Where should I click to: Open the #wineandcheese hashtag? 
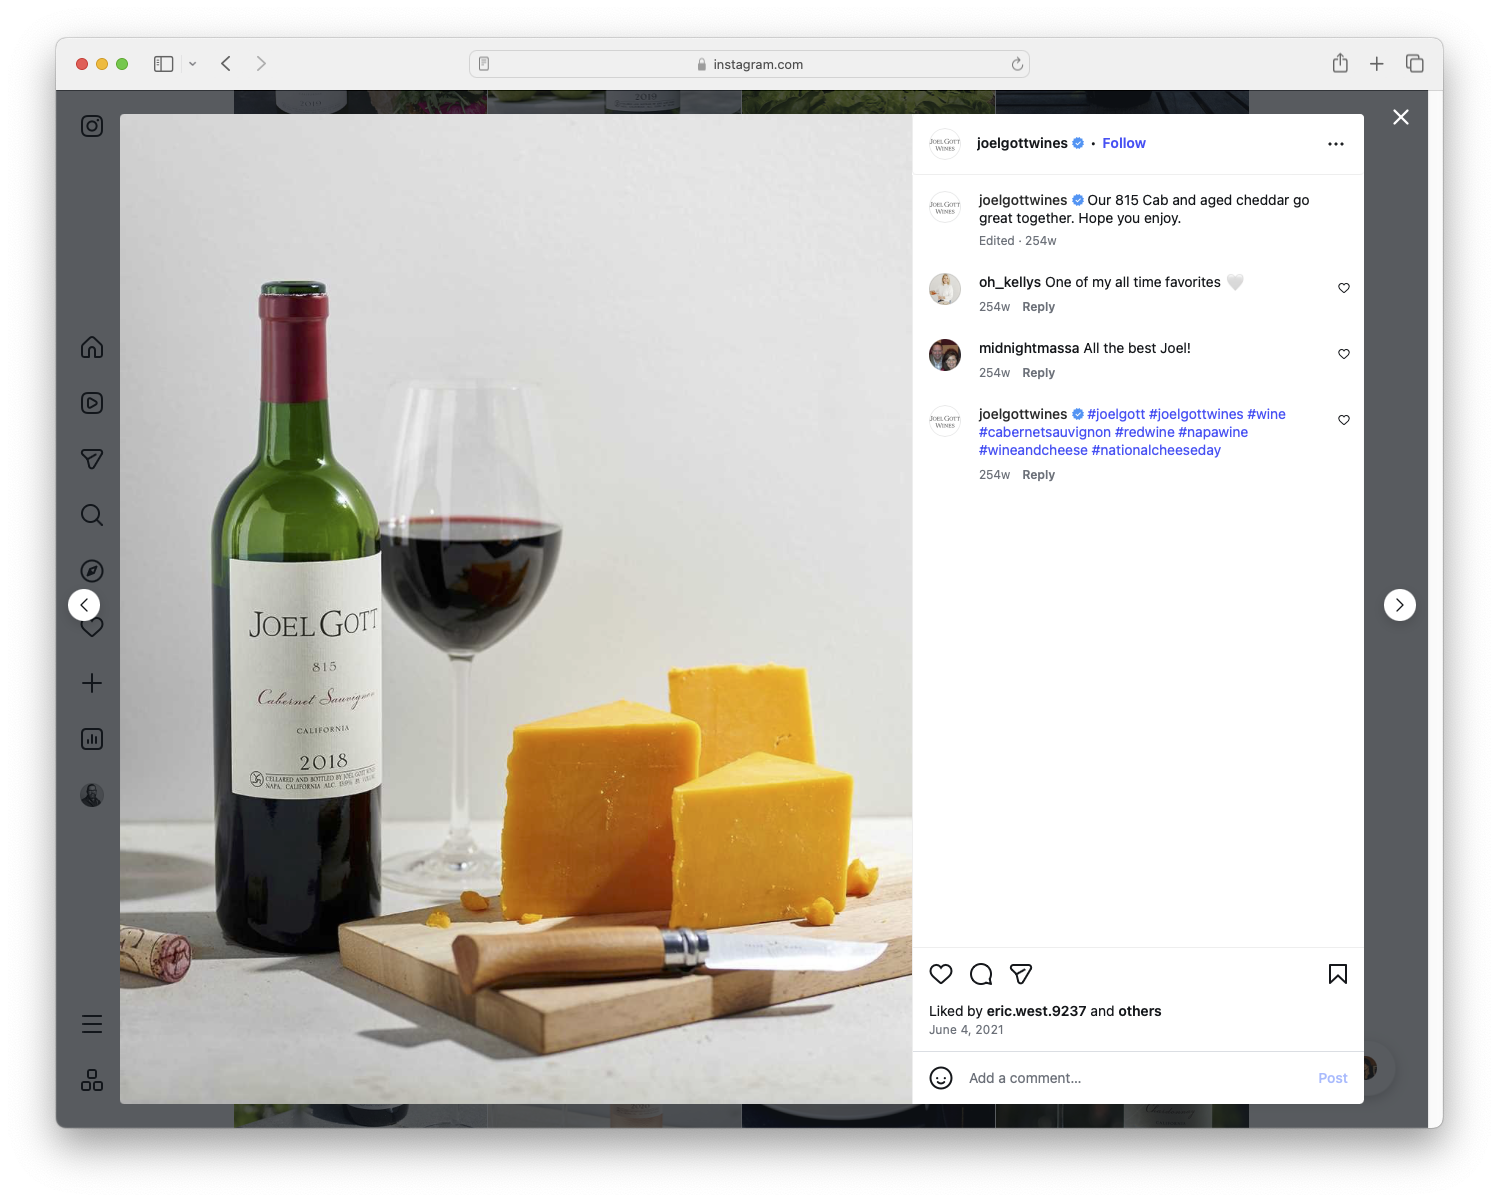(1033, 450)
